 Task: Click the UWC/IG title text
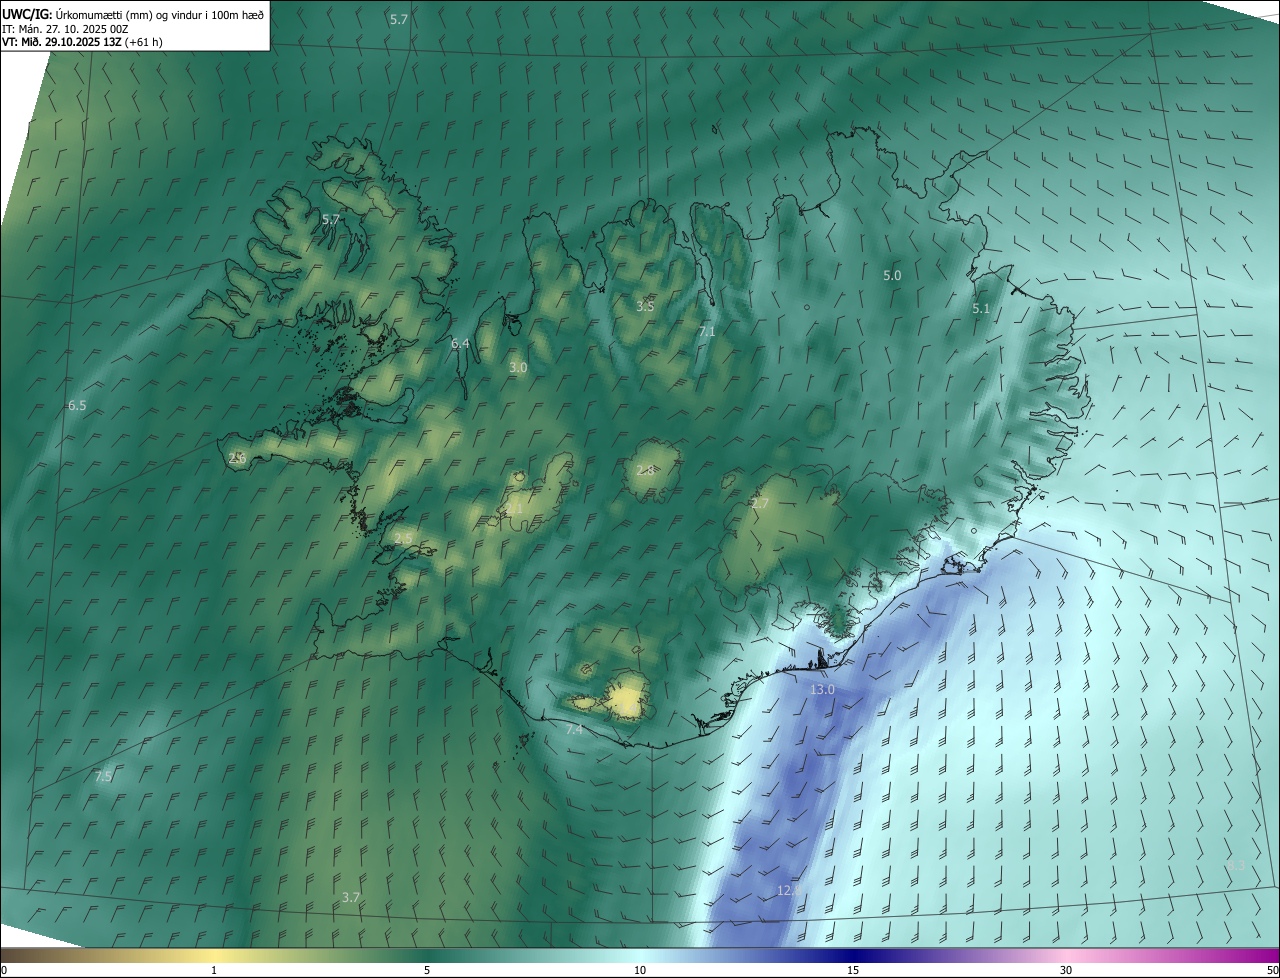26,14
